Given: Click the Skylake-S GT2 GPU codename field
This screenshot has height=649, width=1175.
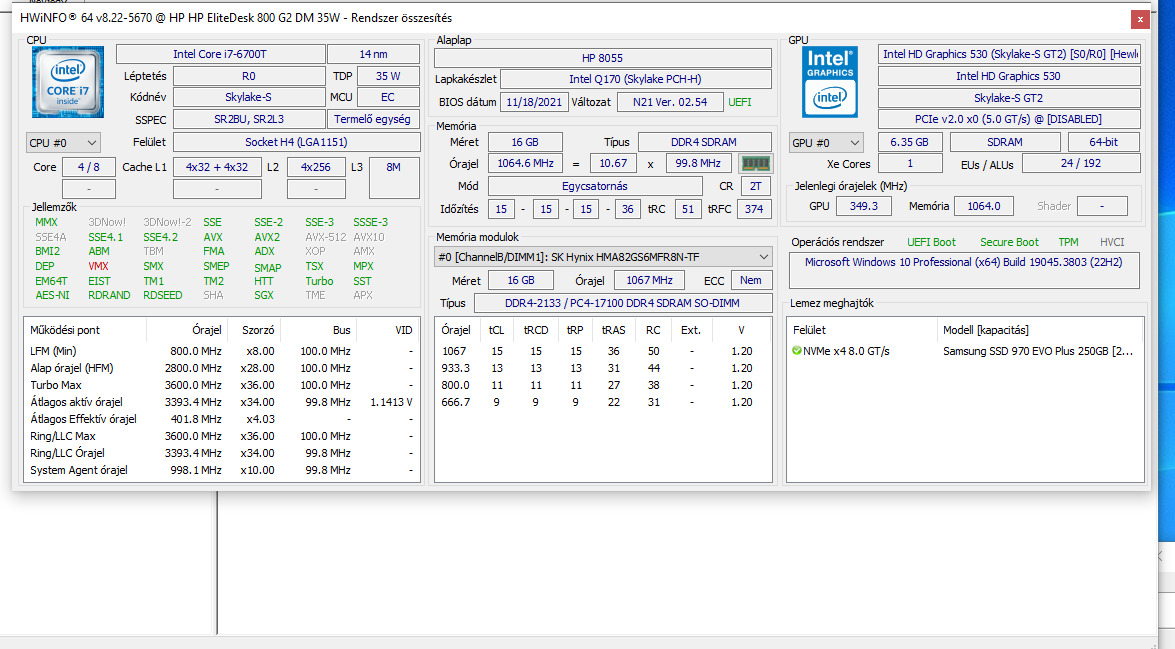Looking at the screenshot, I should tap(1009, 97).
